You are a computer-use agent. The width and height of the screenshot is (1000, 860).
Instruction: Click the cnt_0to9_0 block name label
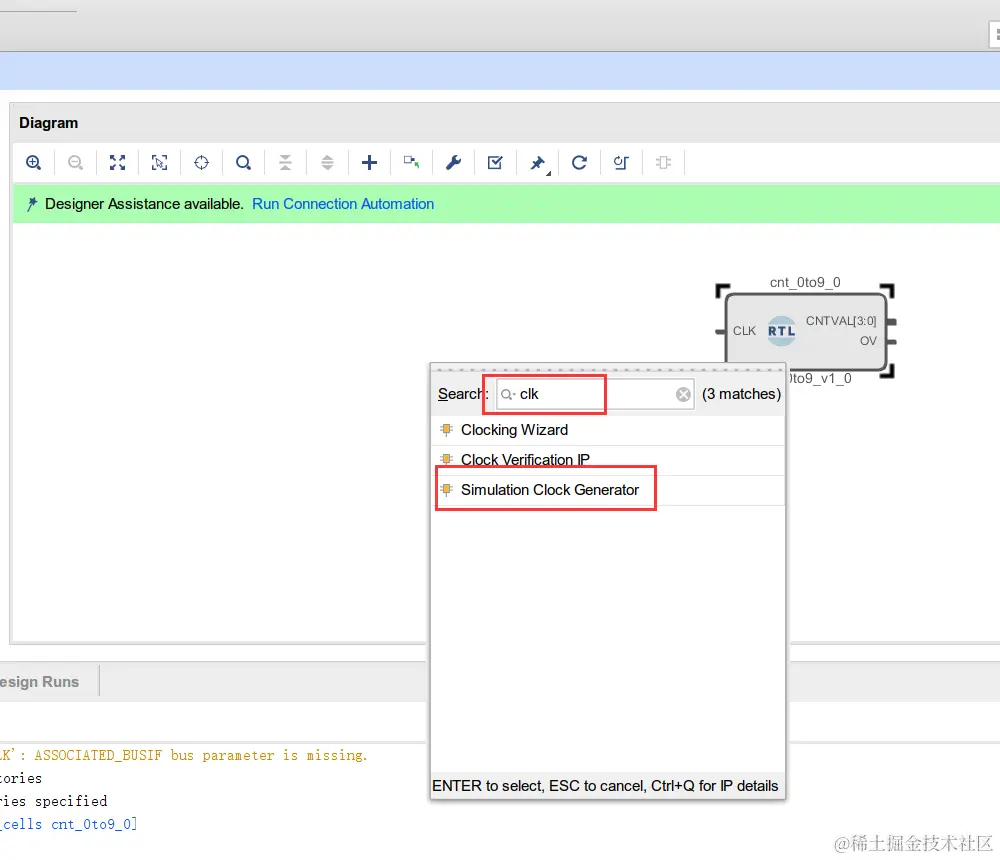click(805, 282)
